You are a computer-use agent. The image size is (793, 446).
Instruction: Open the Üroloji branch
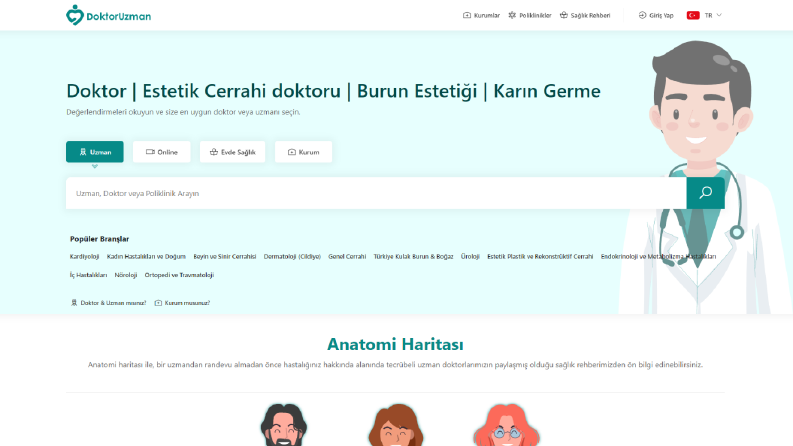click(470, 256)
